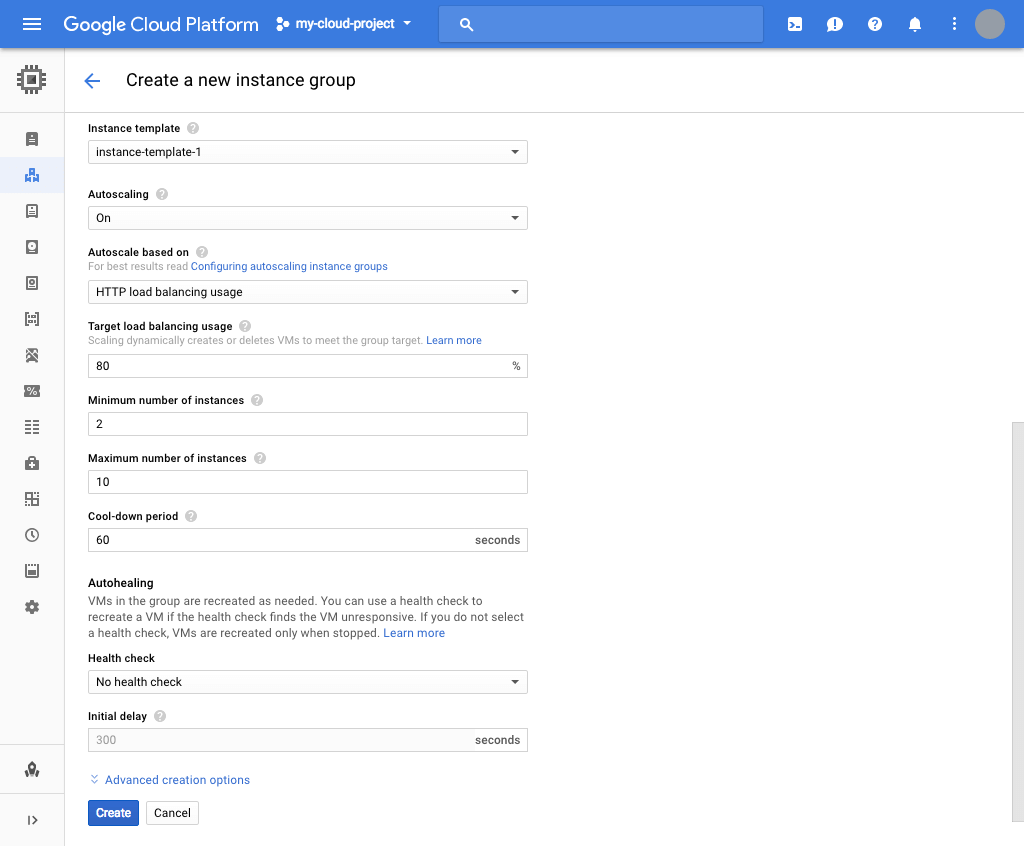1024x846 pixels.
Task: Open Learn more link in Autohealing
Action: coord(414,633)
